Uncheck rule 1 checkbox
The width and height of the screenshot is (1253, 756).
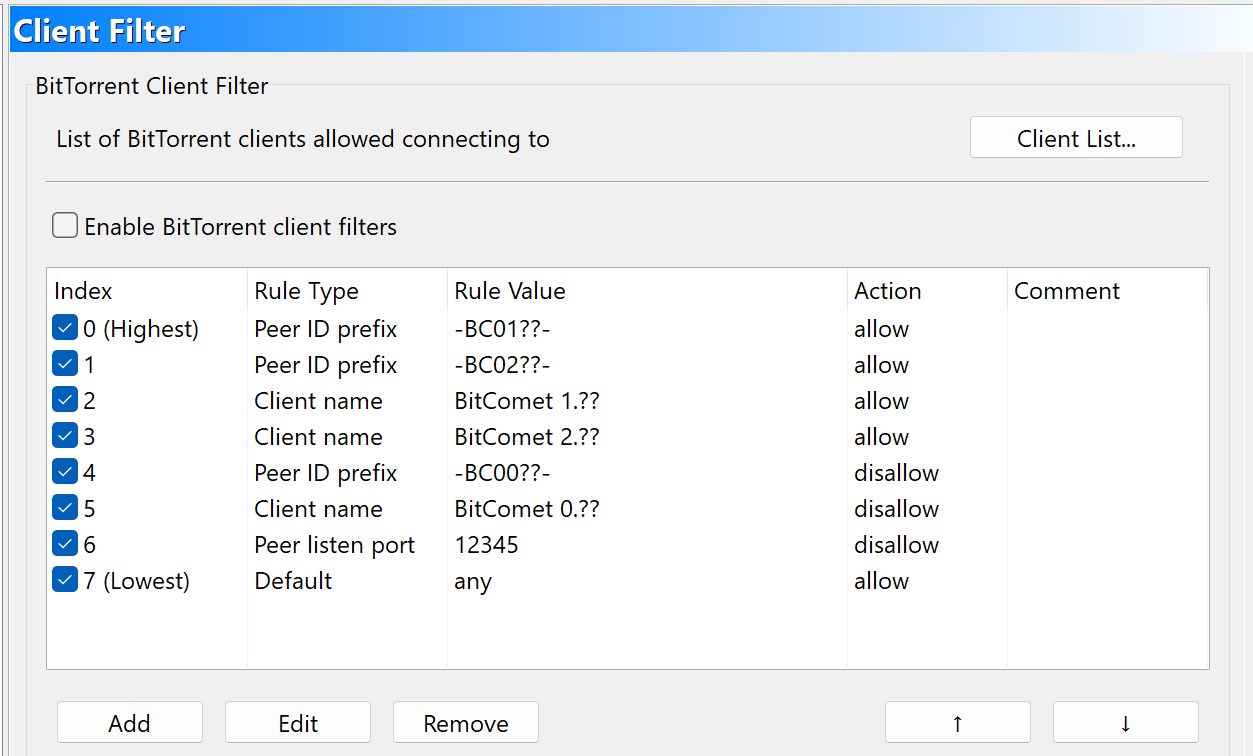tap(65, 364)
